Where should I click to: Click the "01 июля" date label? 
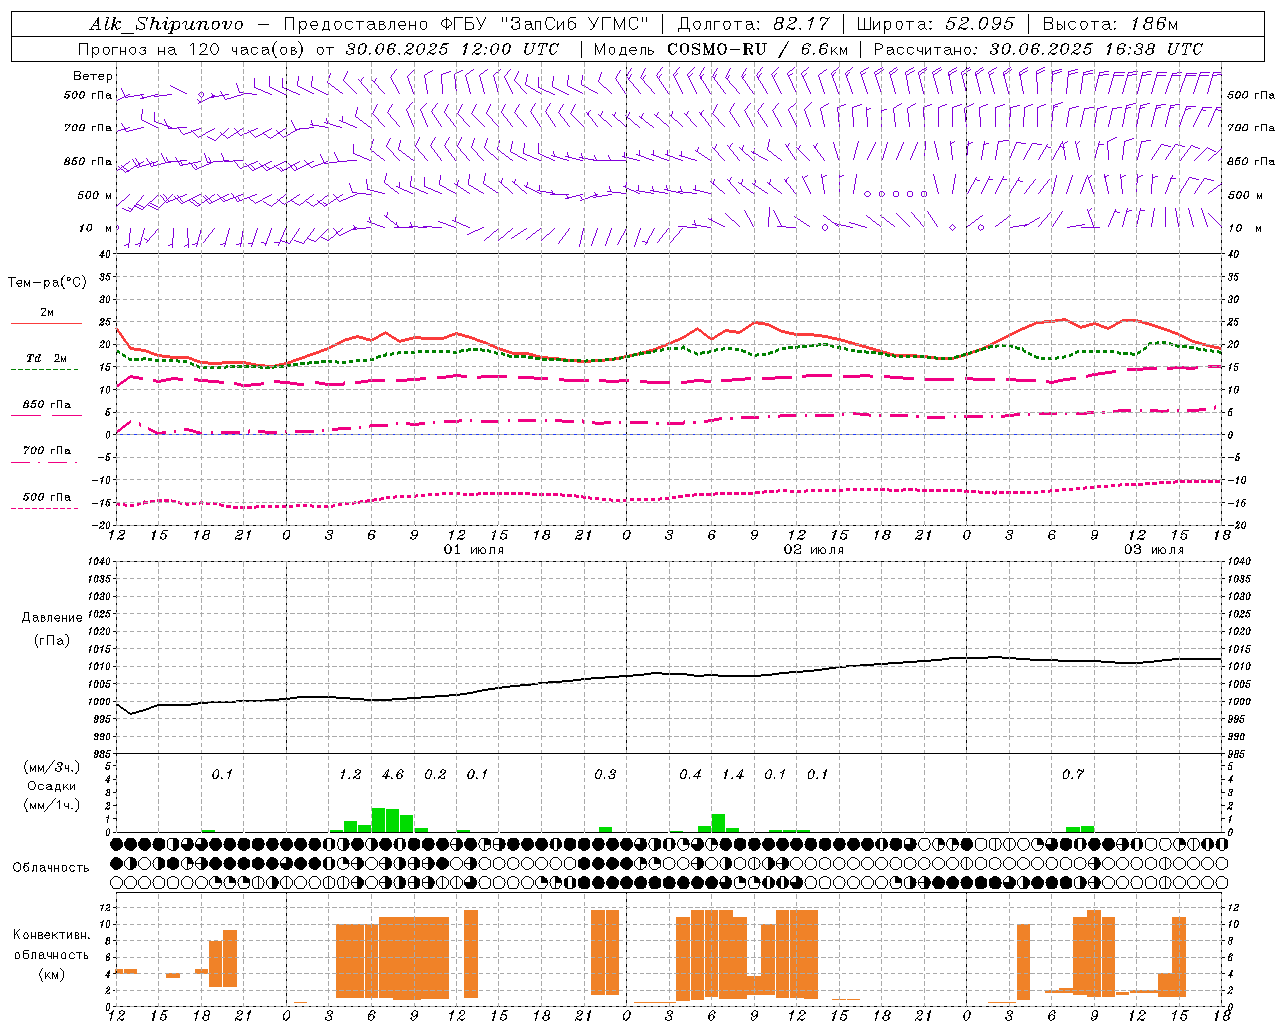(474, 550)
